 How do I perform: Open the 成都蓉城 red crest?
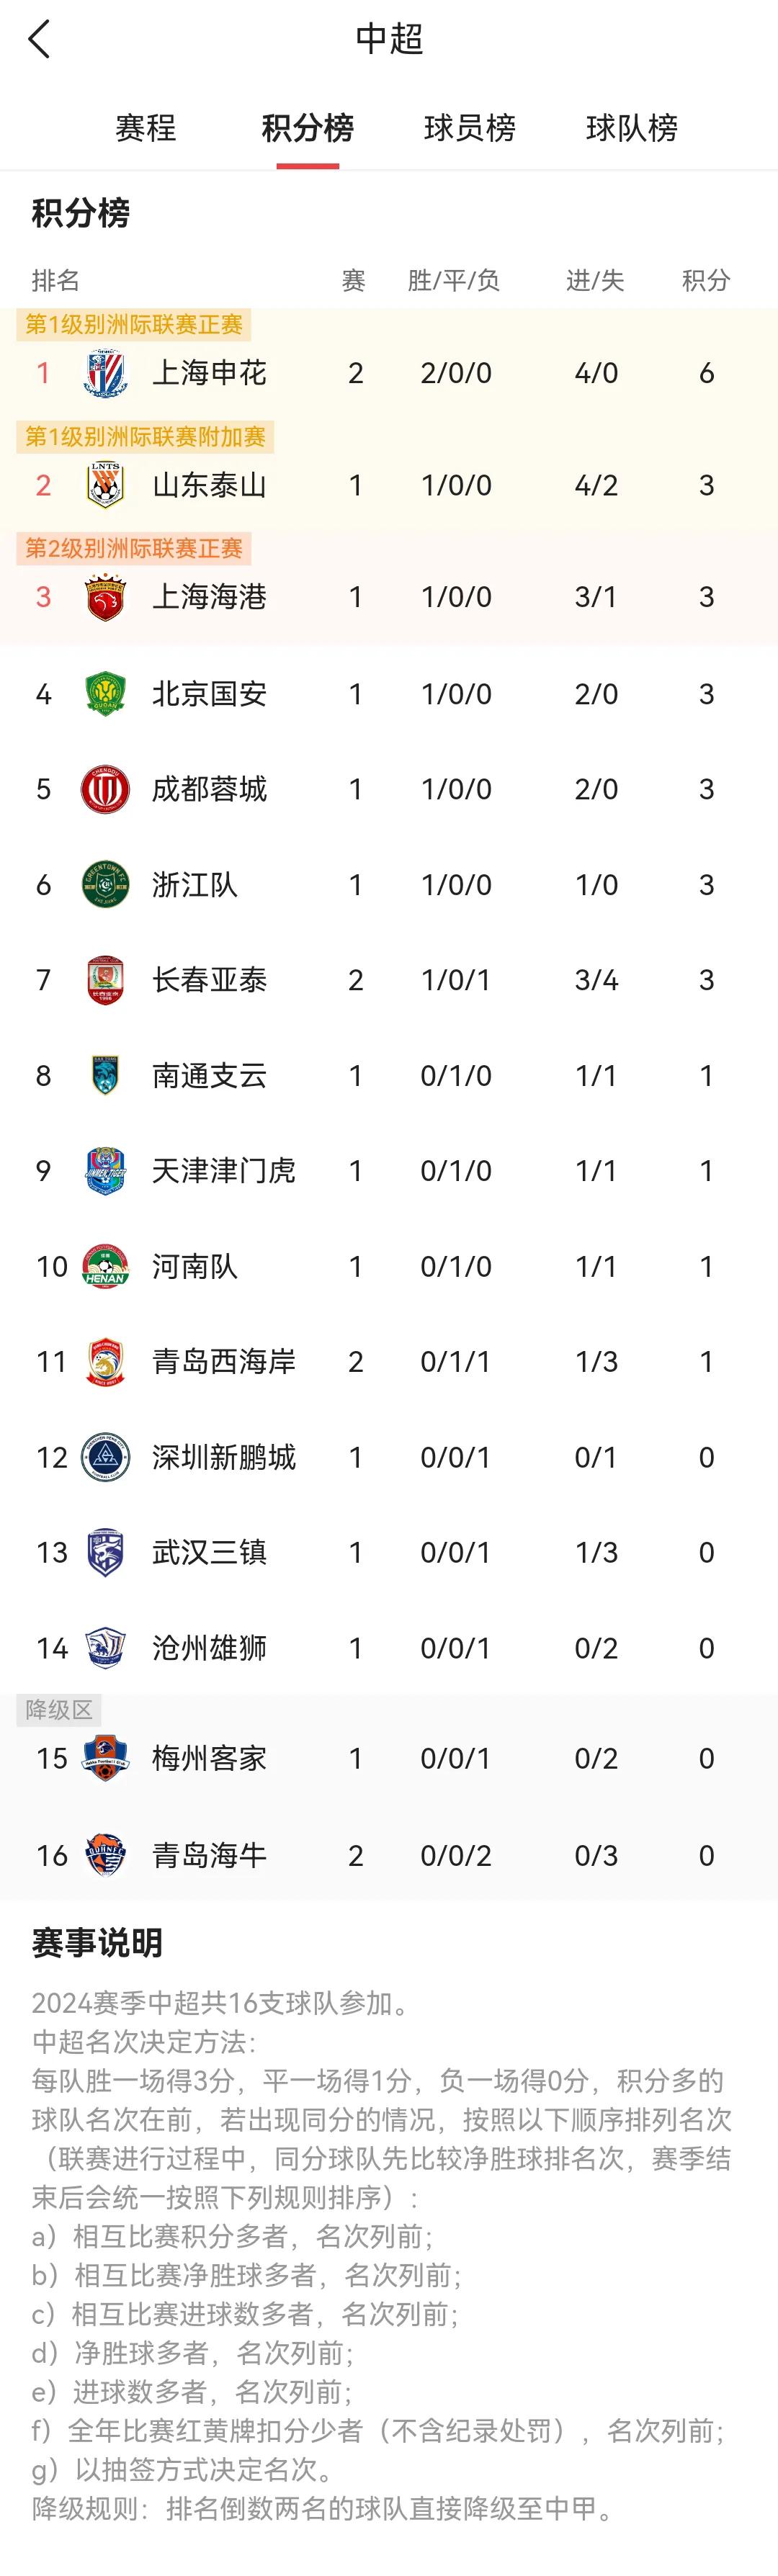pyautogui.click(x=105, y=789)
